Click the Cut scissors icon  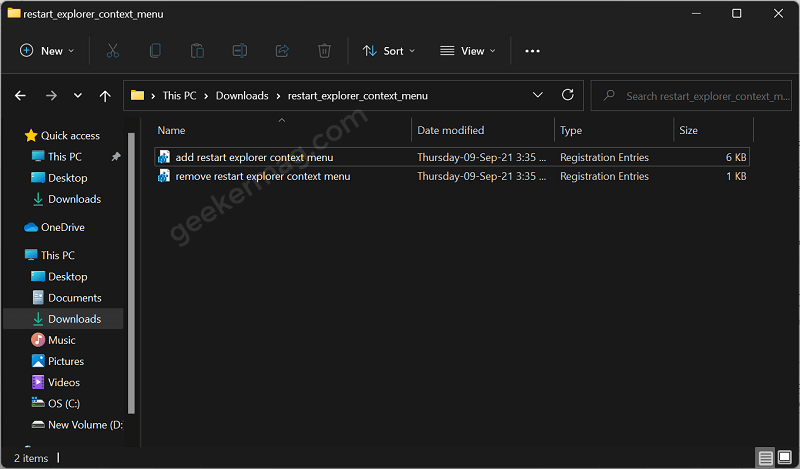[x=113, y=51]
